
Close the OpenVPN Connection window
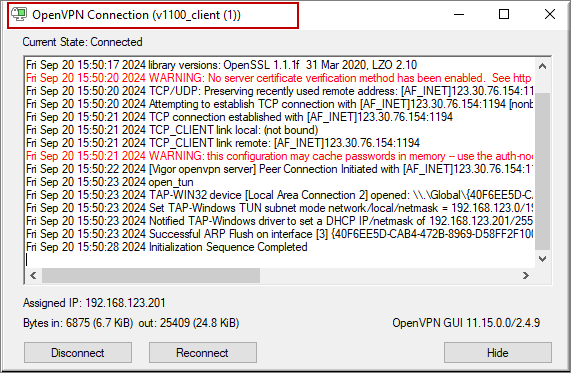click(550, 14)
